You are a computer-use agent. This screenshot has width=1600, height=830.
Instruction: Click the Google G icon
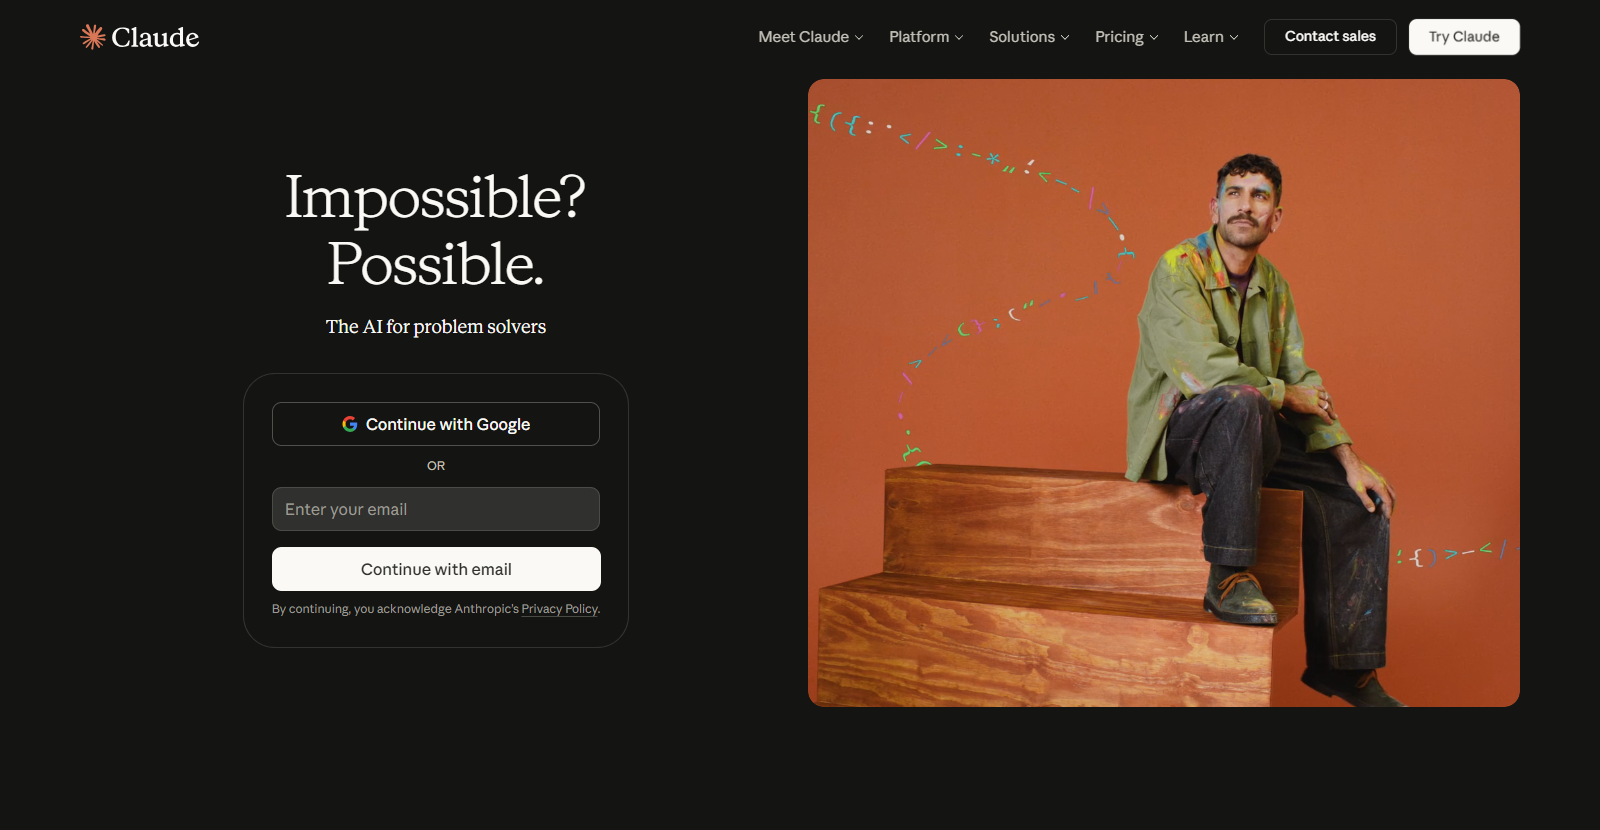click(350, 424)
